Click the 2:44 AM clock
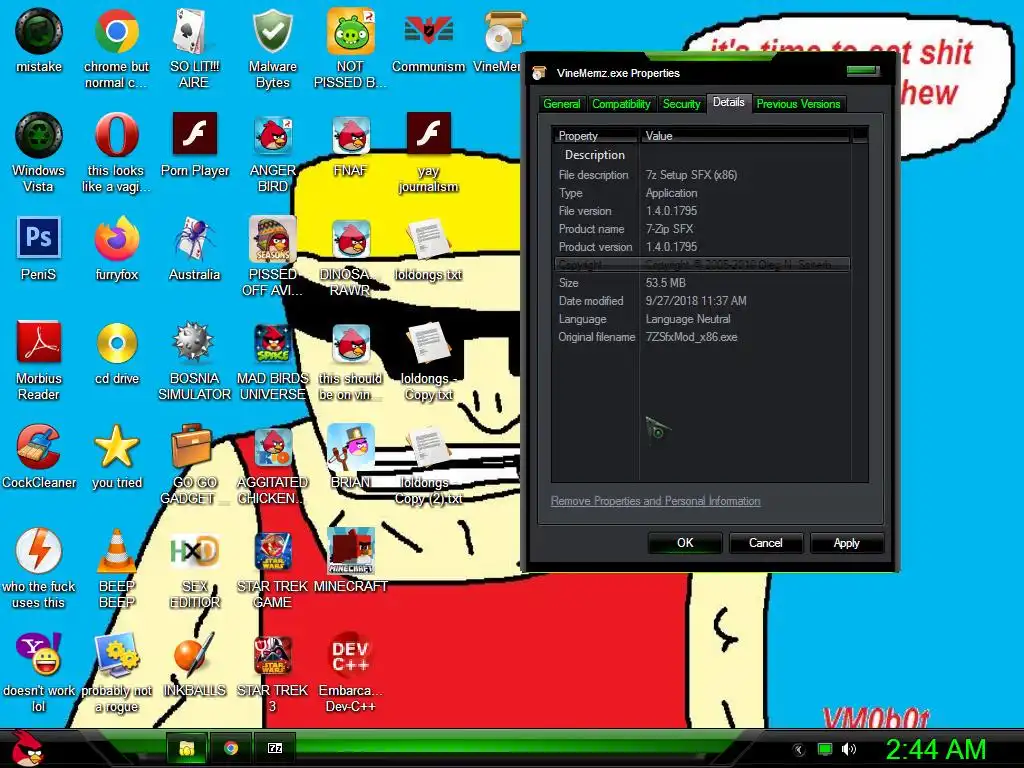The height and width of the screenshot is (768, 1024). [x=935, y=749]
